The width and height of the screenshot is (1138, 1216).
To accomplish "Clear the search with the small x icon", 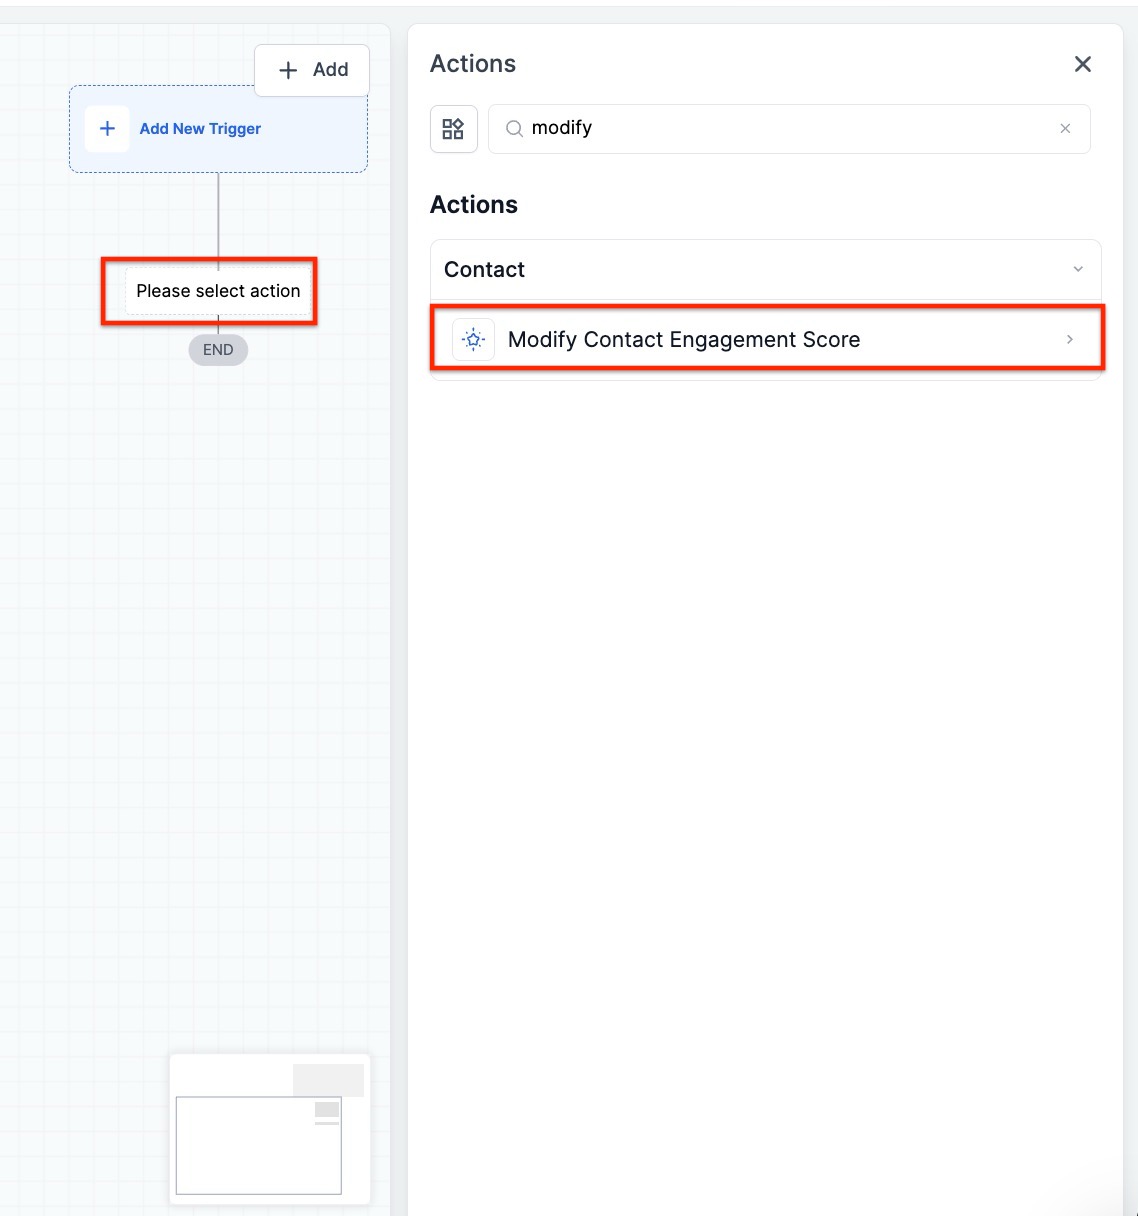I will [x=1065, y=129].
